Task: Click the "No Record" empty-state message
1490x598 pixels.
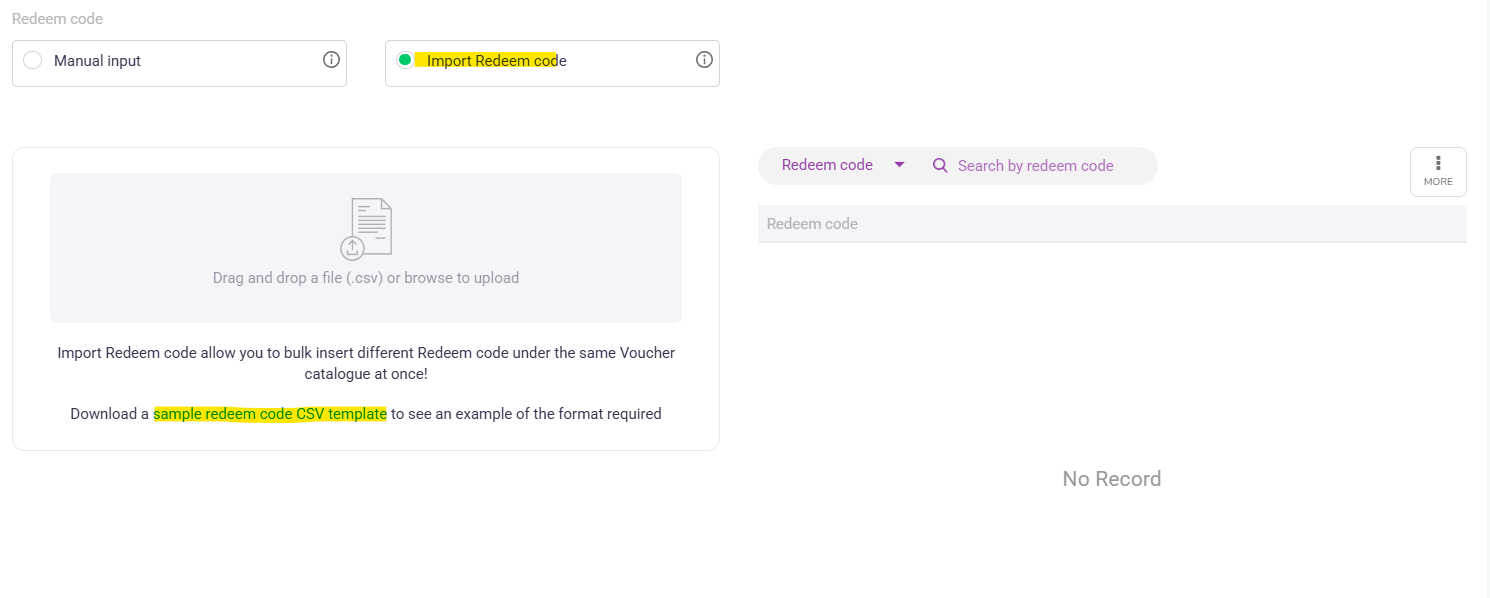Action: [1111, 479]
